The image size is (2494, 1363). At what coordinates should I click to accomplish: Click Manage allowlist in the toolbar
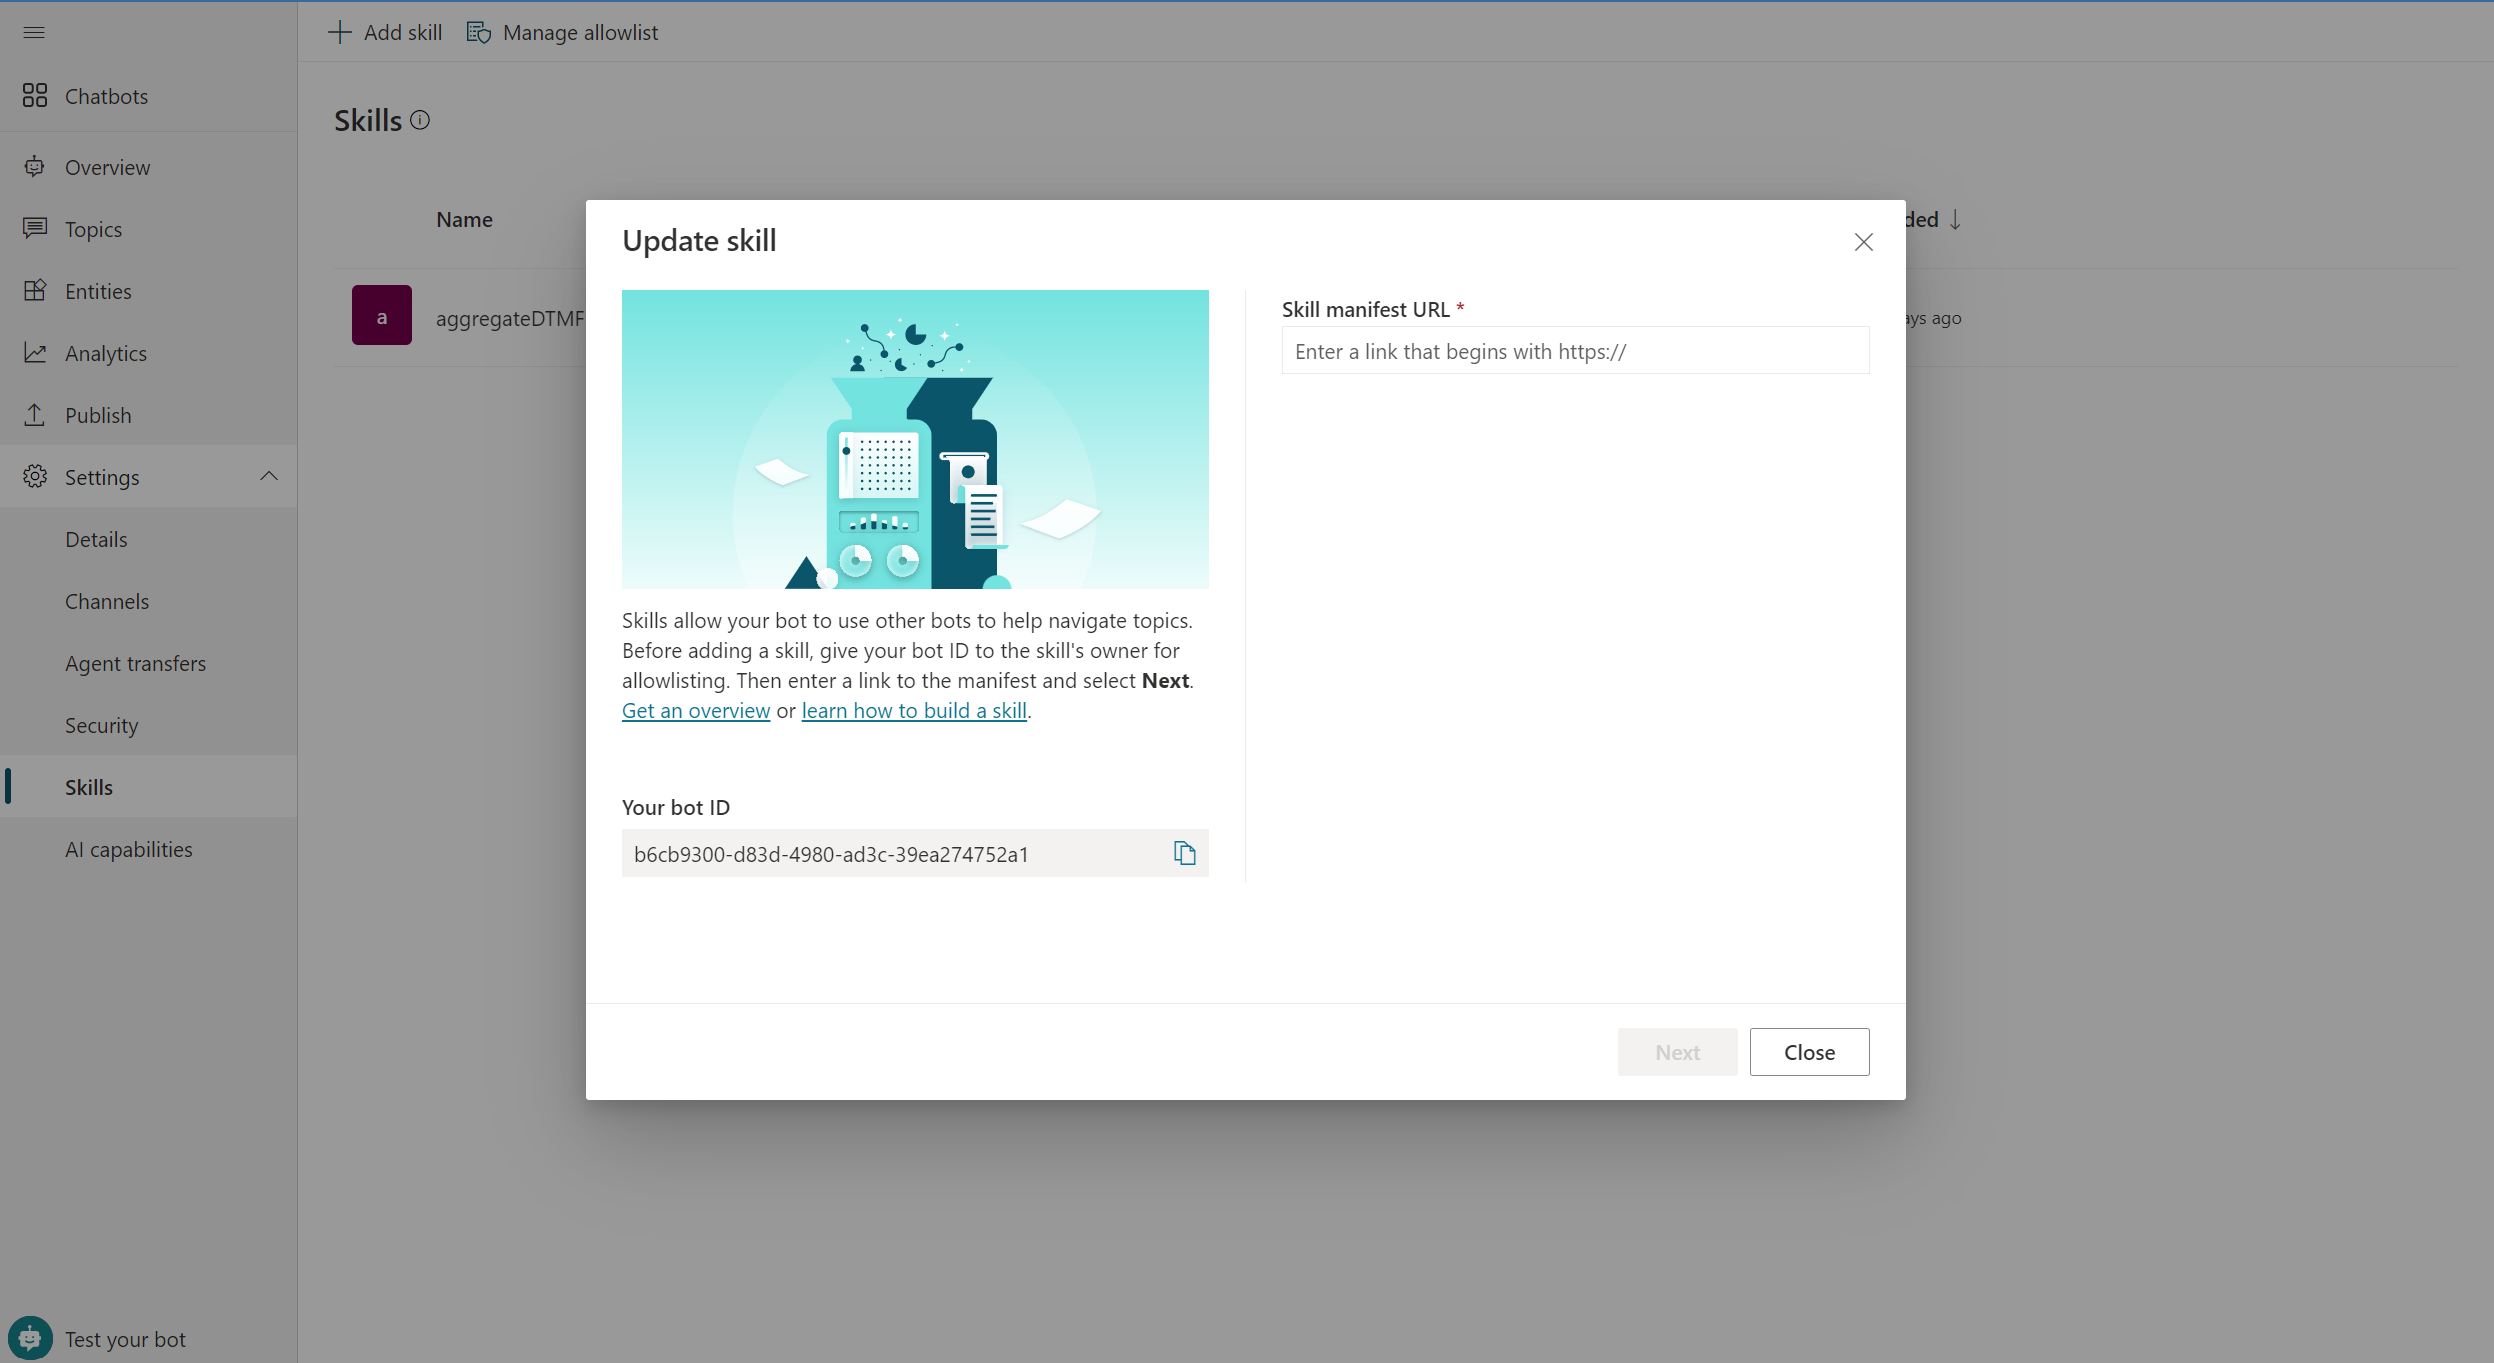563,32
